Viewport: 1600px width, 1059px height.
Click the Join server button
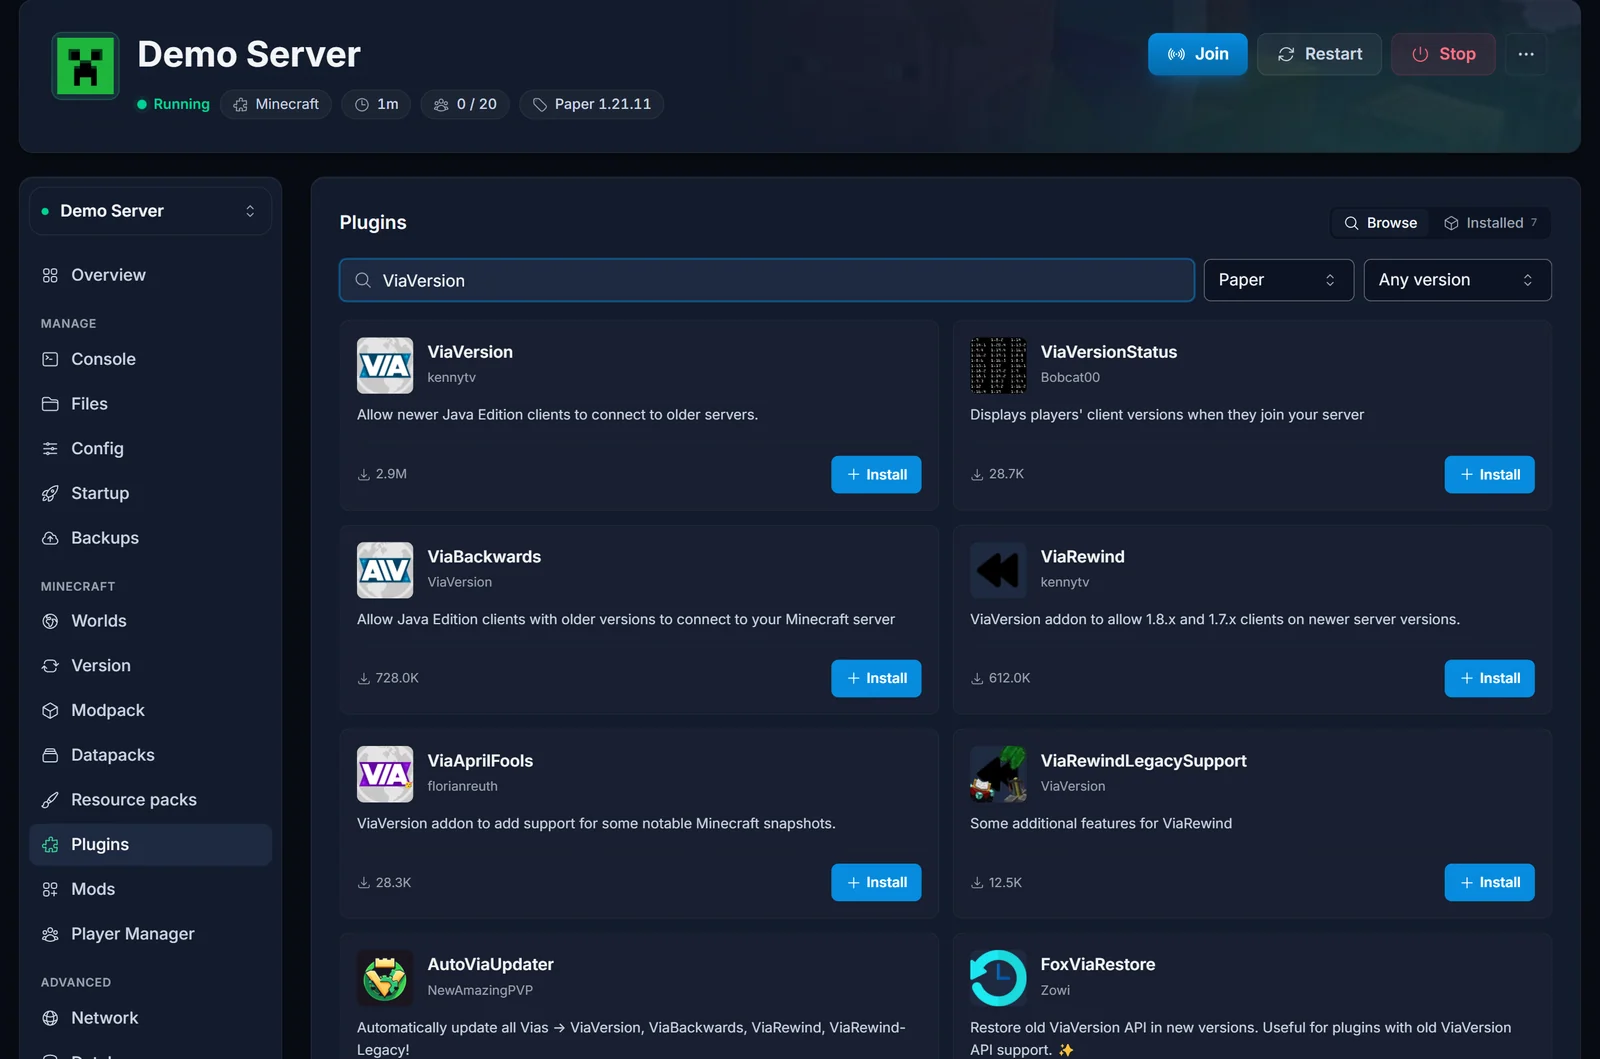click(x=1198, y=54)
